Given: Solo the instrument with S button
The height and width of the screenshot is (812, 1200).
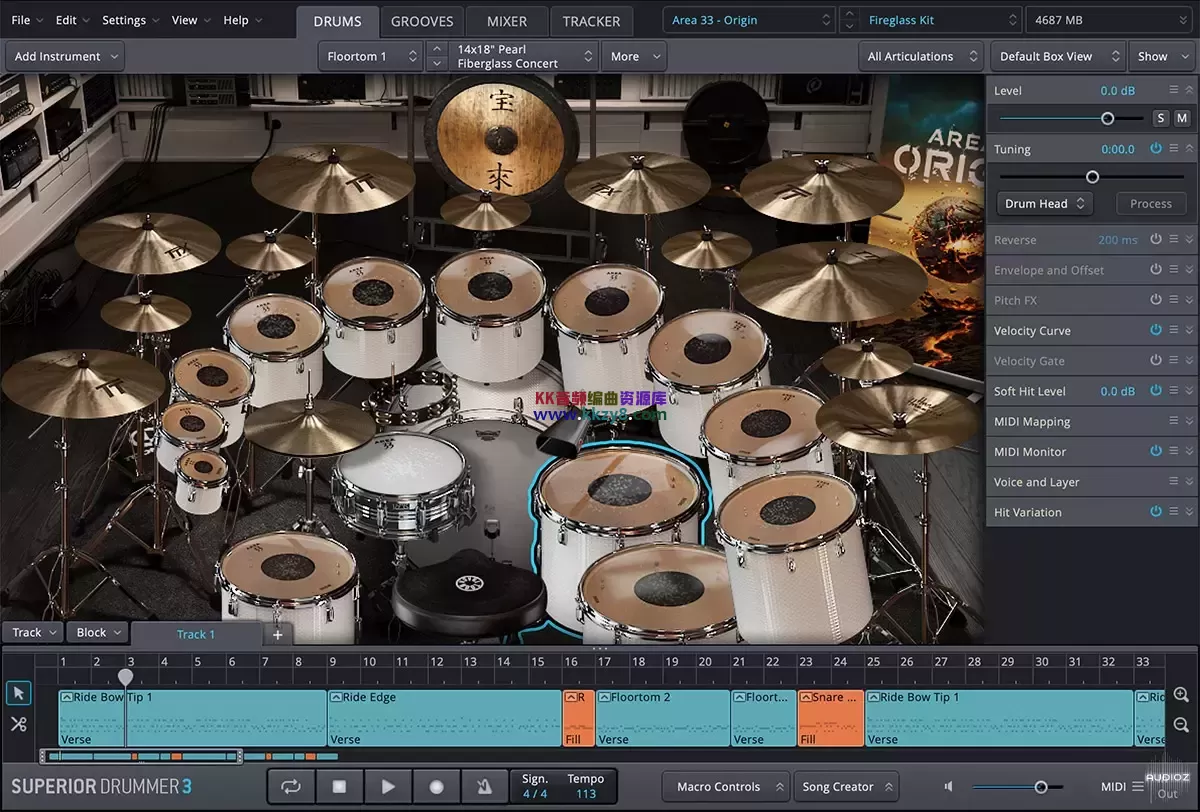Looking at the screenshot, I should tap(1161, 118).
